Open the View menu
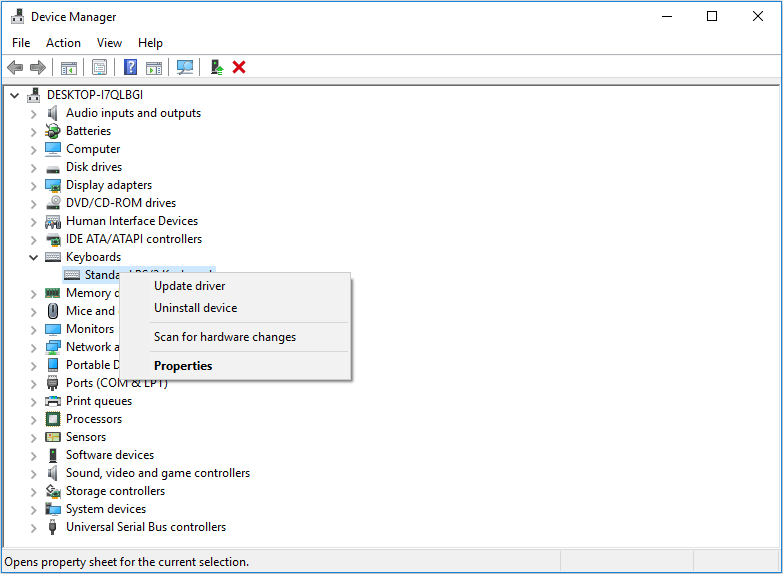Screen dimensions: 783x574 coord(109,43)
